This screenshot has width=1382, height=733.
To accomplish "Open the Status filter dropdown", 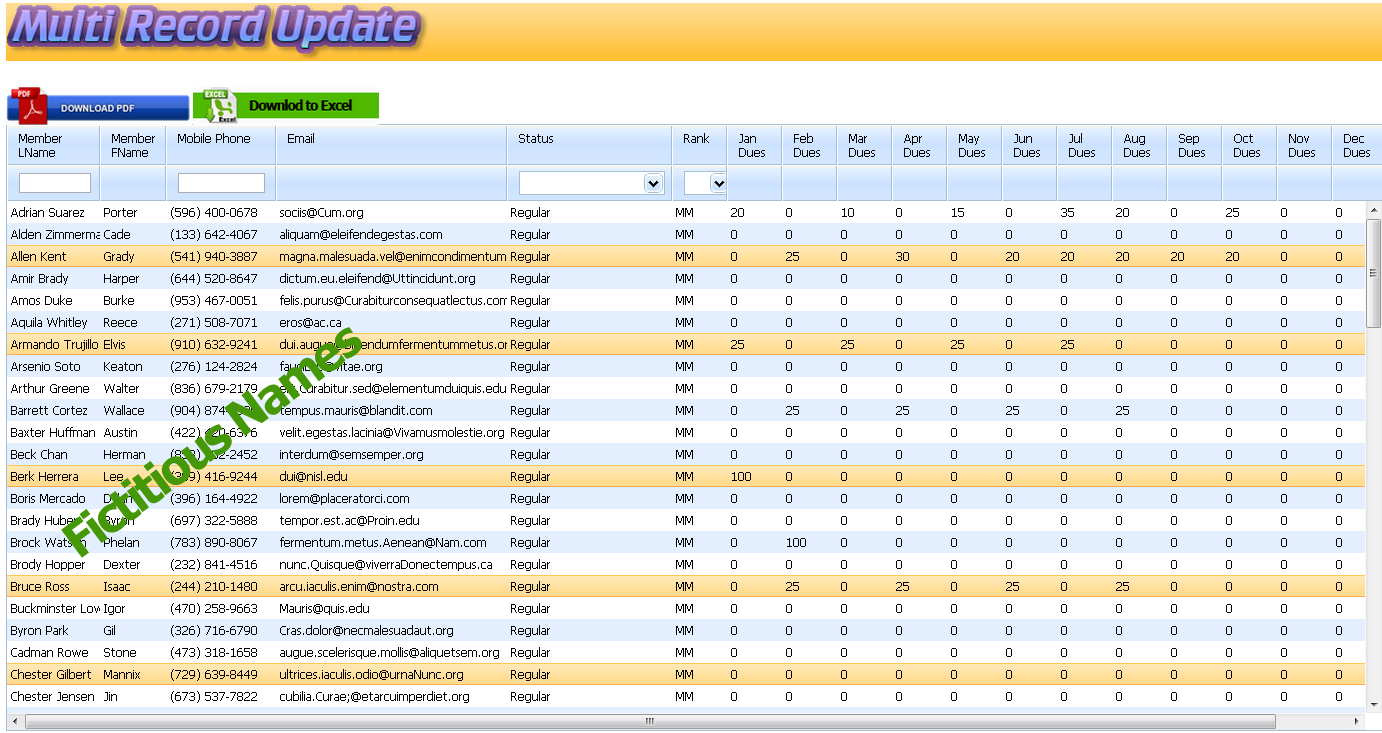I will [x=653, y=183].
